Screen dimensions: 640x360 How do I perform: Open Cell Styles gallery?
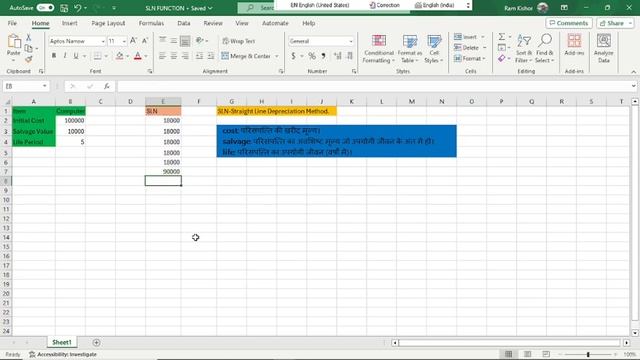434,49
